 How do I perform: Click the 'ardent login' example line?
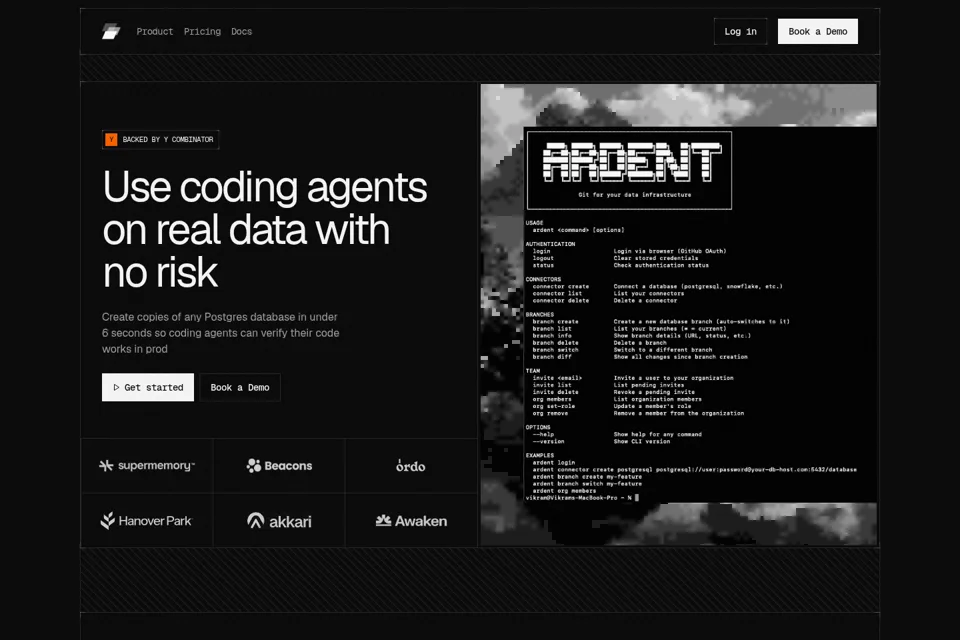[553, 462]
